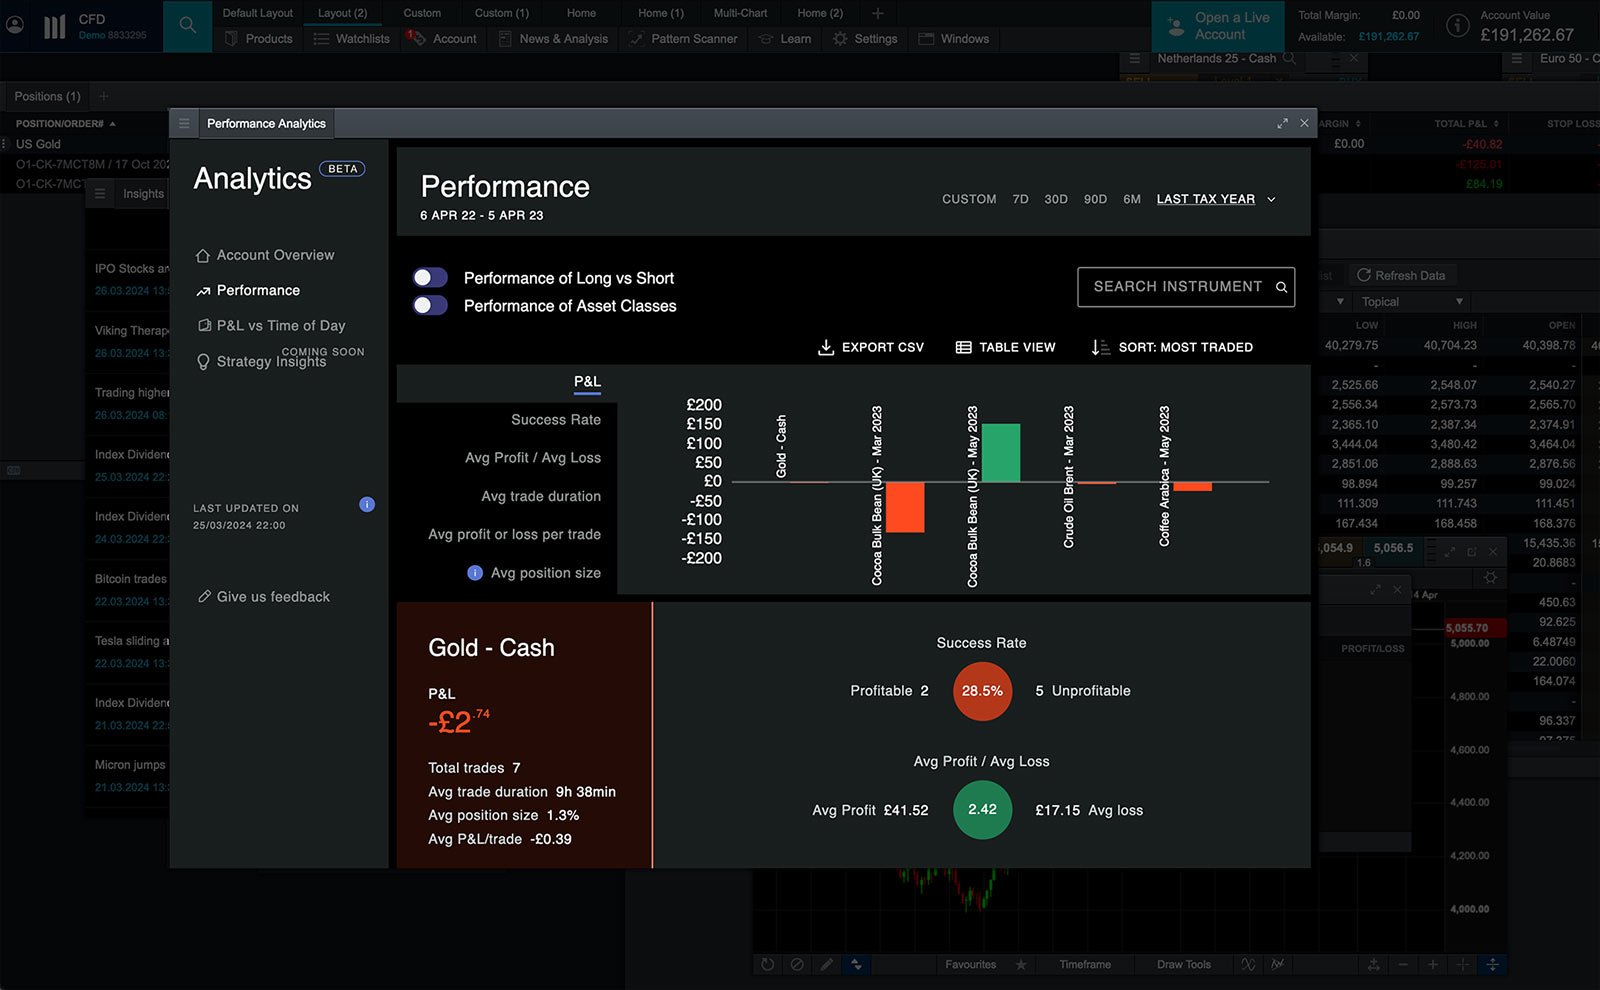
Task: Click the info icon near Last Updated On
Action: click(367, 505)
